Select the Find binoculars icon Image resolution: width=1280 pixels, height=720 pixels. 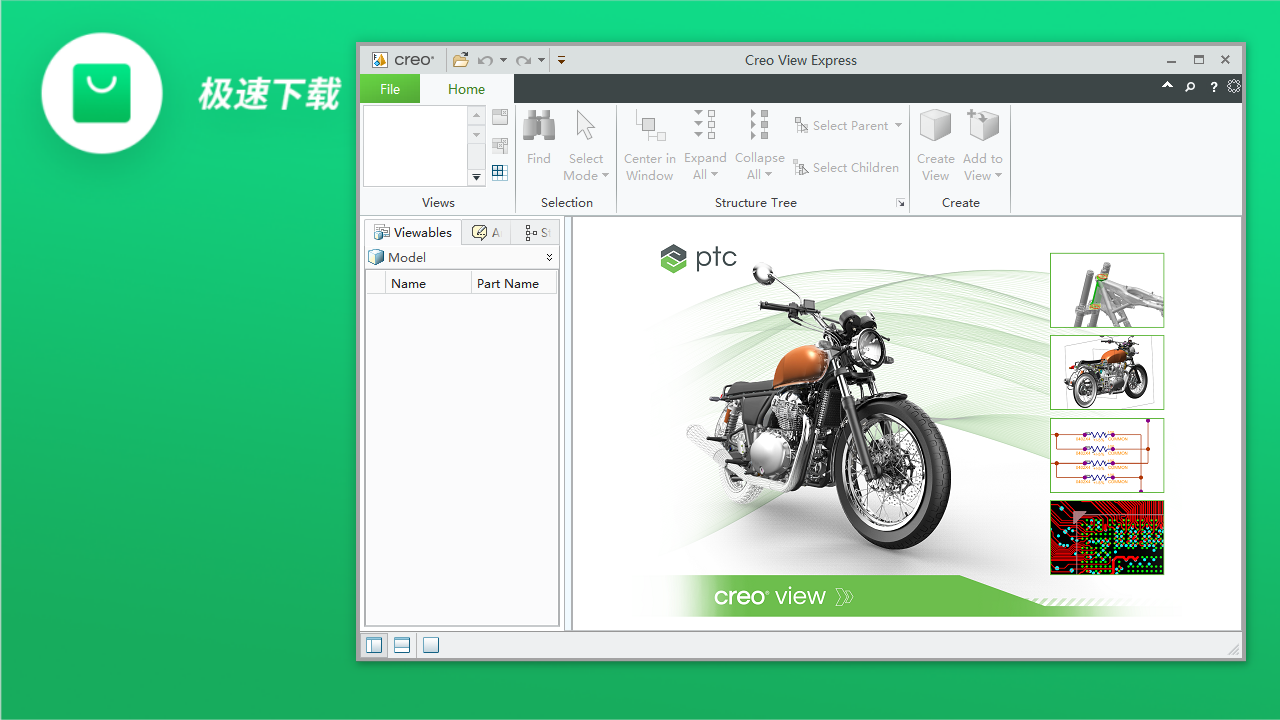pos(538,125)
